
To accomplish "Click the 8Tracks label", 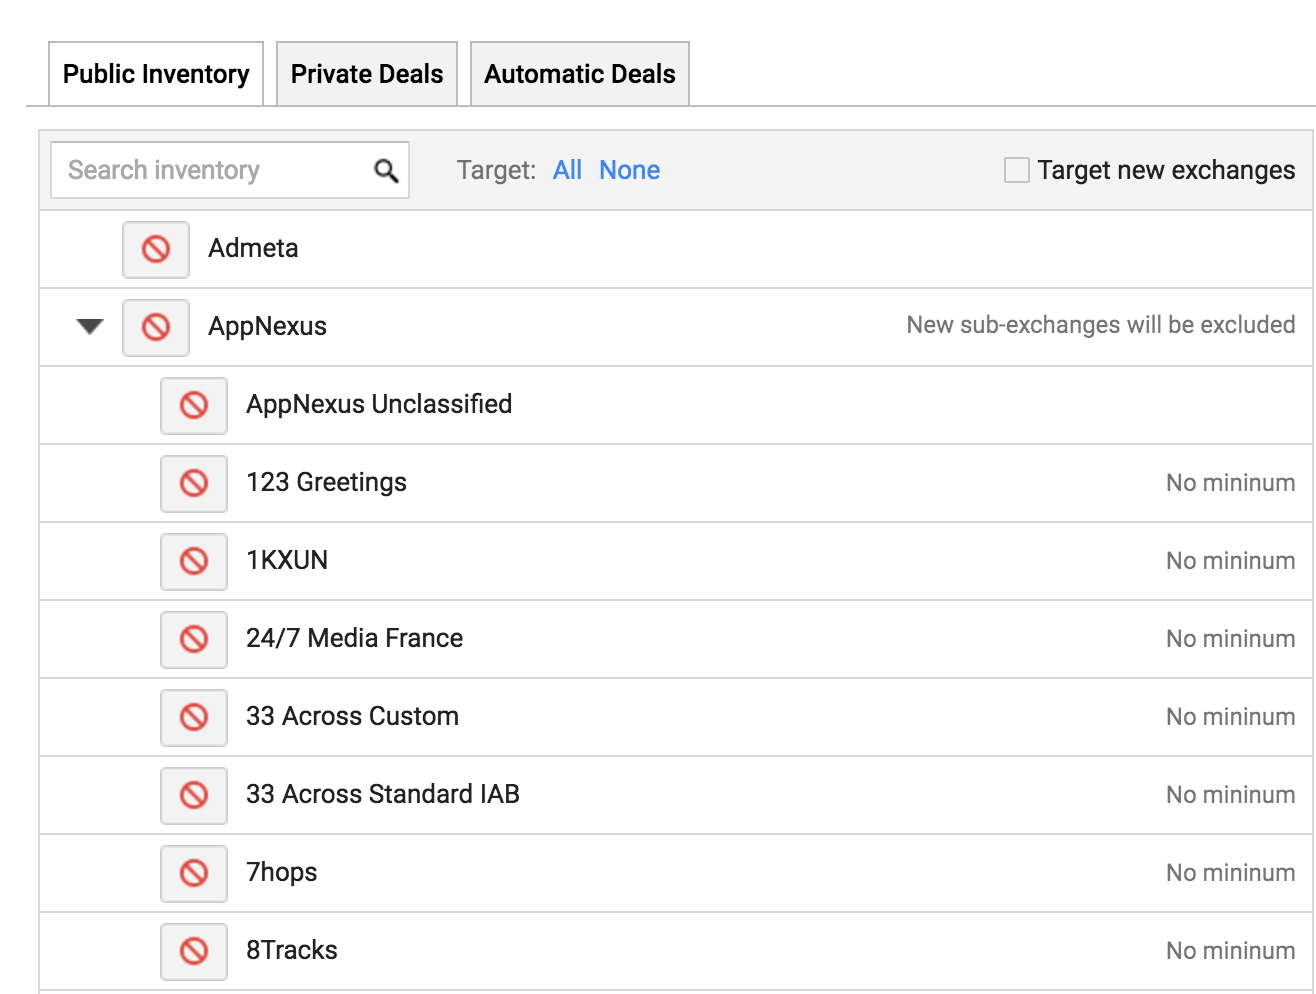I will (291, 950).
